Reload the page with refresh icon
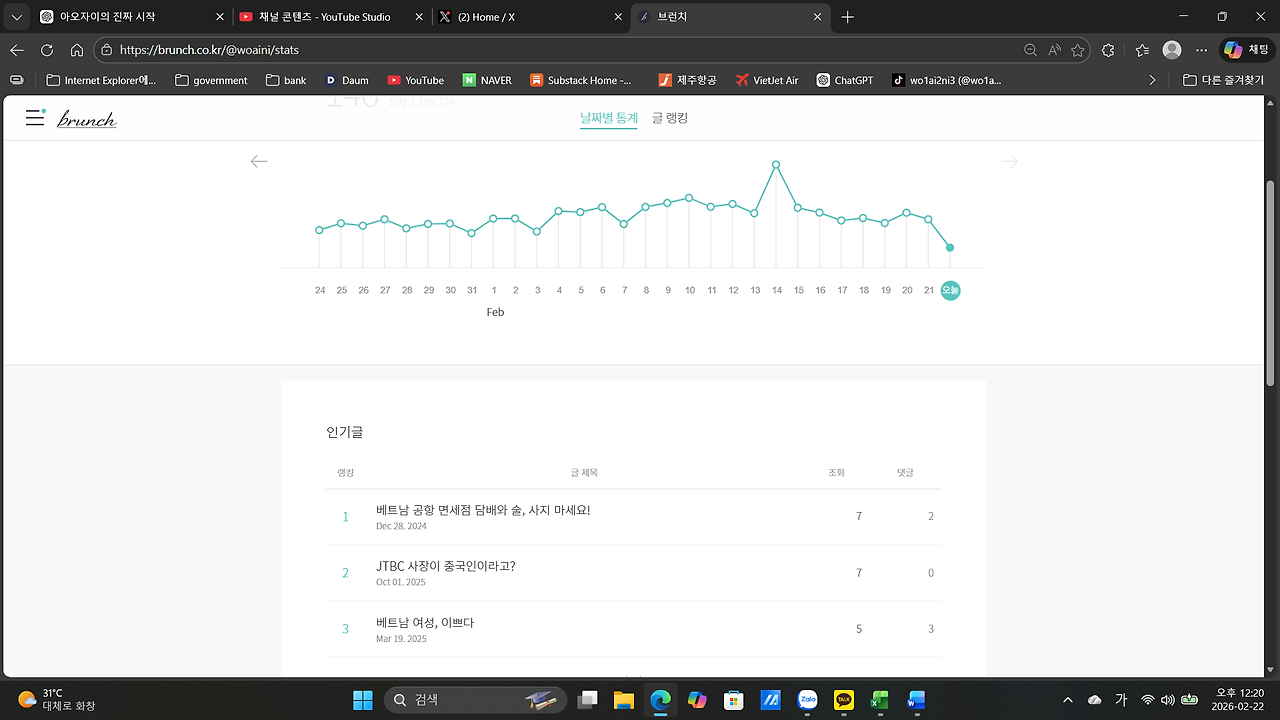1280x720 pixels. [47, 50]
